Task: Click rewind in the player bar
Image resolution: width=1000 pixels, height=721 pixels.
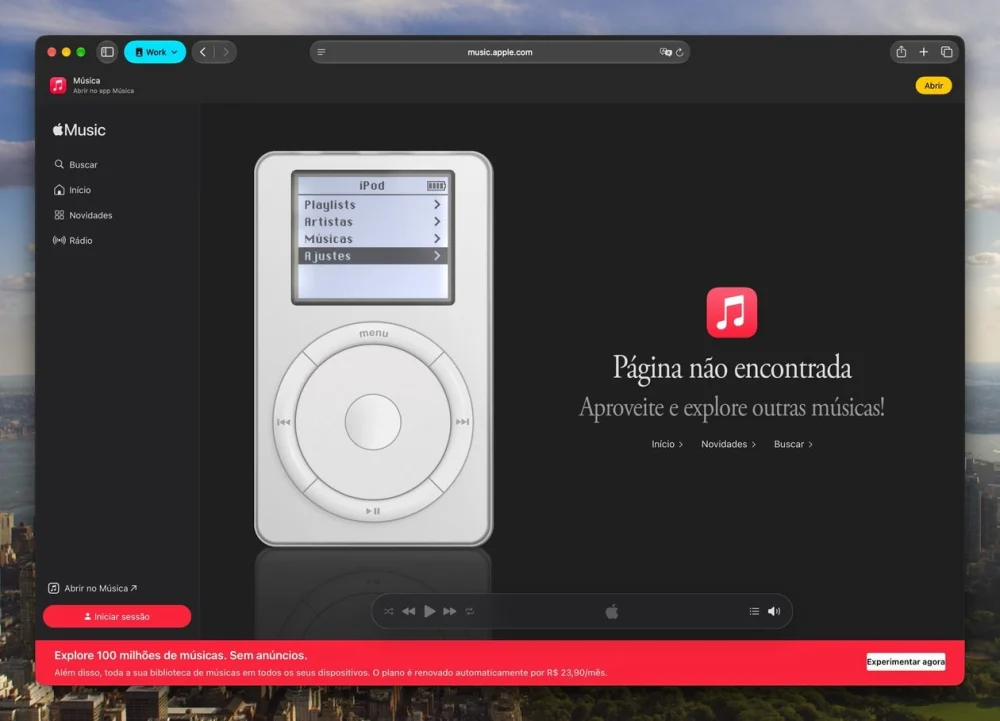Action: 409,611
